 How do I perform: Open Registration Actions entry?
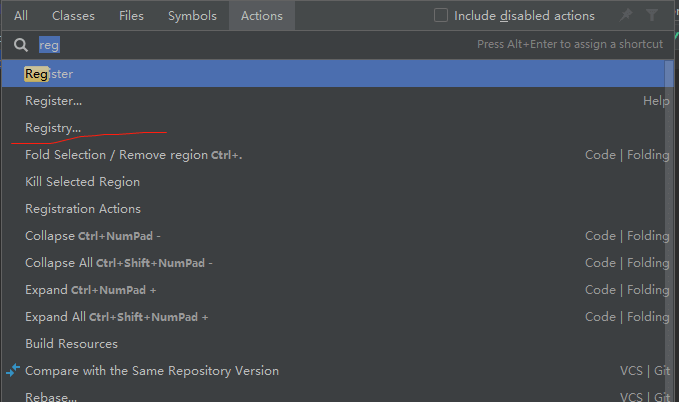83,209
